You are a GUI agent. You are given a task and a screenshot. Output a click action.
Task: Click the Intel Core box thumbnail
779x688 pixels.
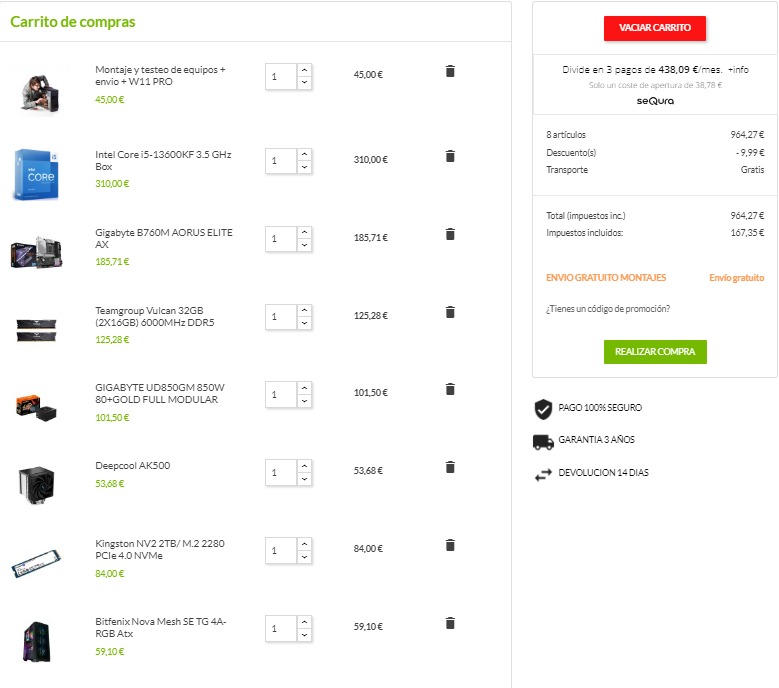point(36,174)
